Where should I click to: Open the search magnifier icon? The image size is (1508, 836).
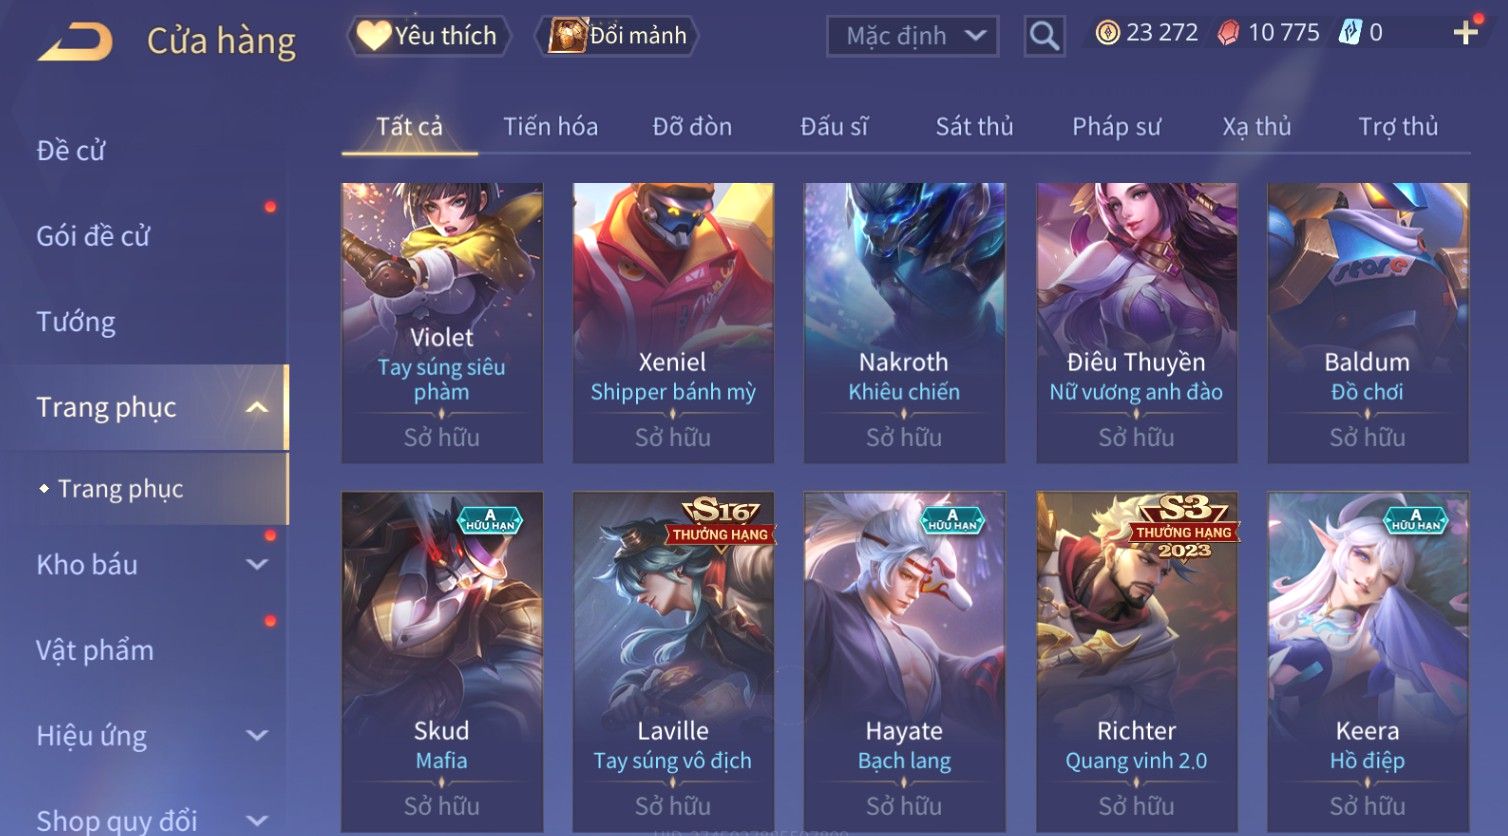[1044, 36]
